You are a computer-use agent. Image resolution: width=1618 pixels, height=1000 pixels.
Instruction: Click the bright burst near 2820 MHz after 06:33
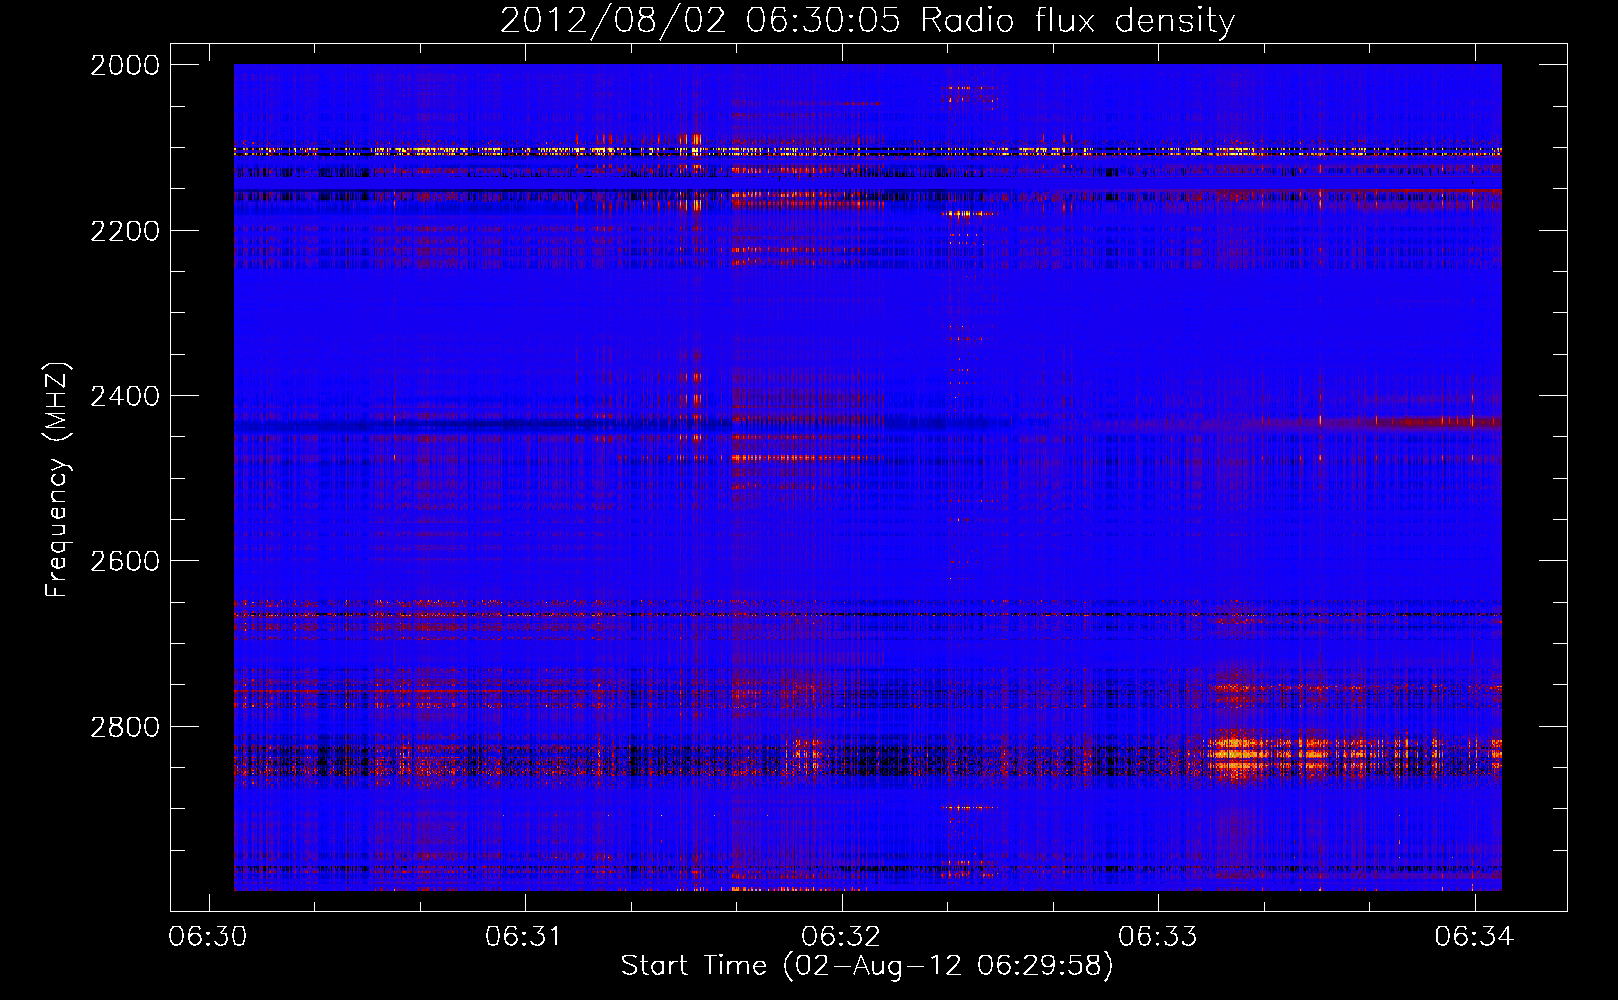[x=1240, y=756]
